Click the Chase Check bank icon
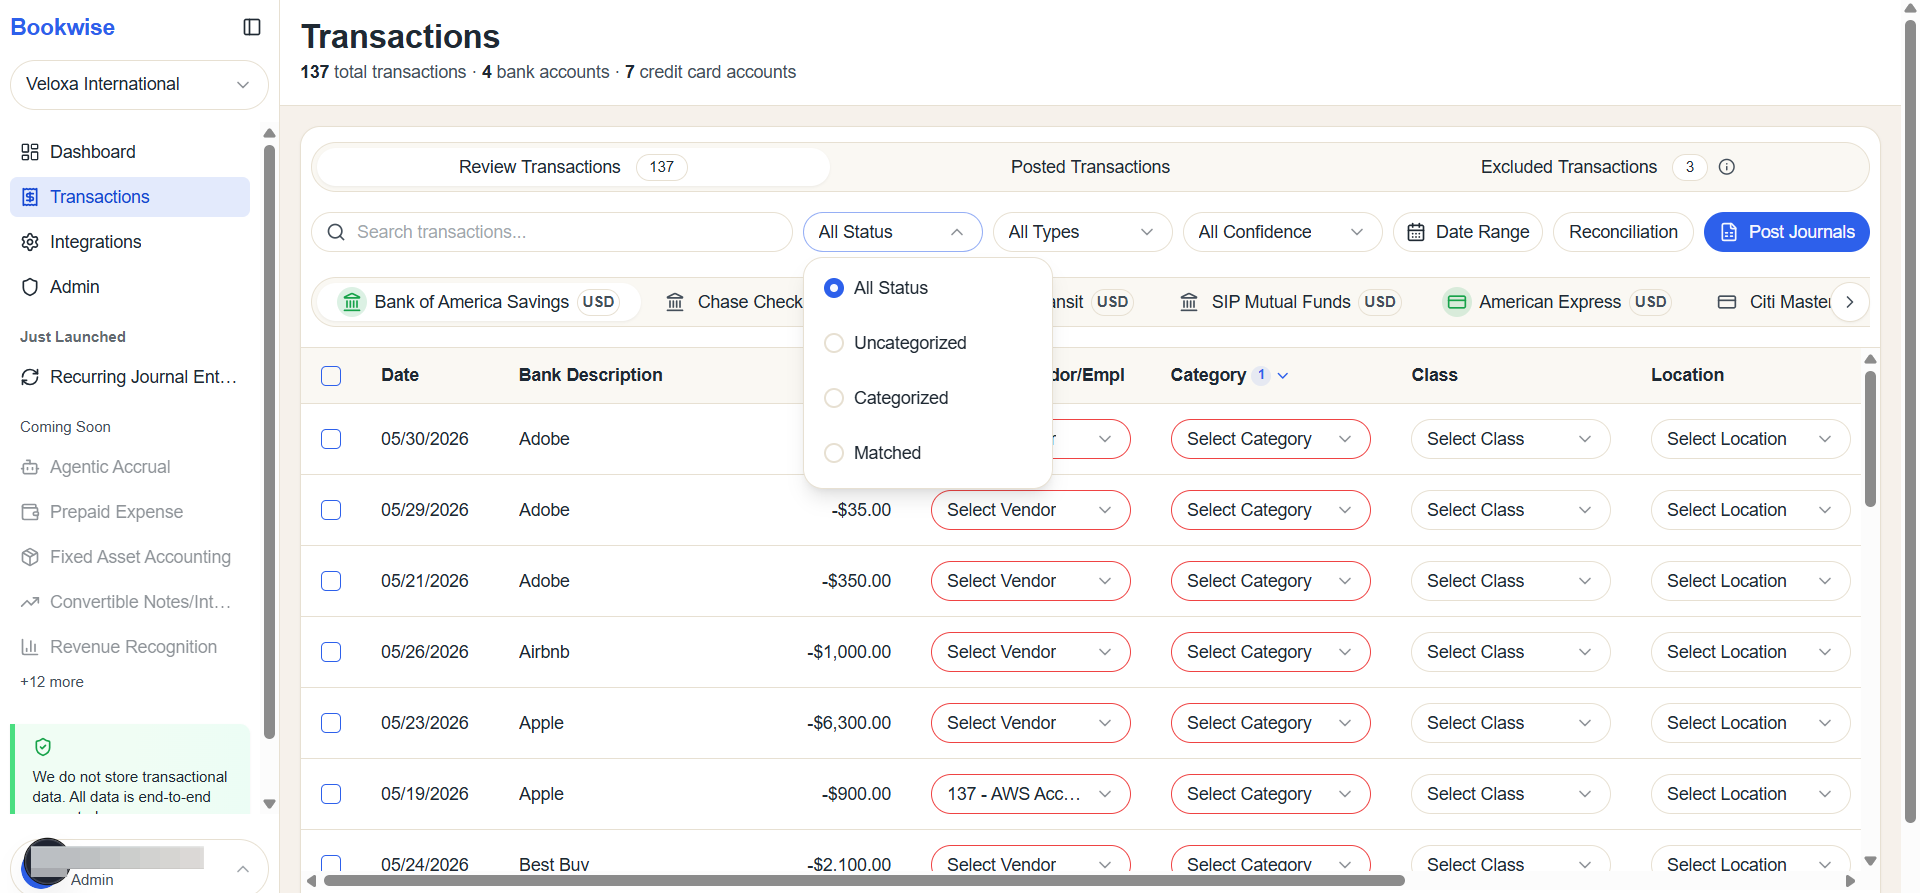The image size is (1920, 893). pyautogui.click(x=675, y=302)
